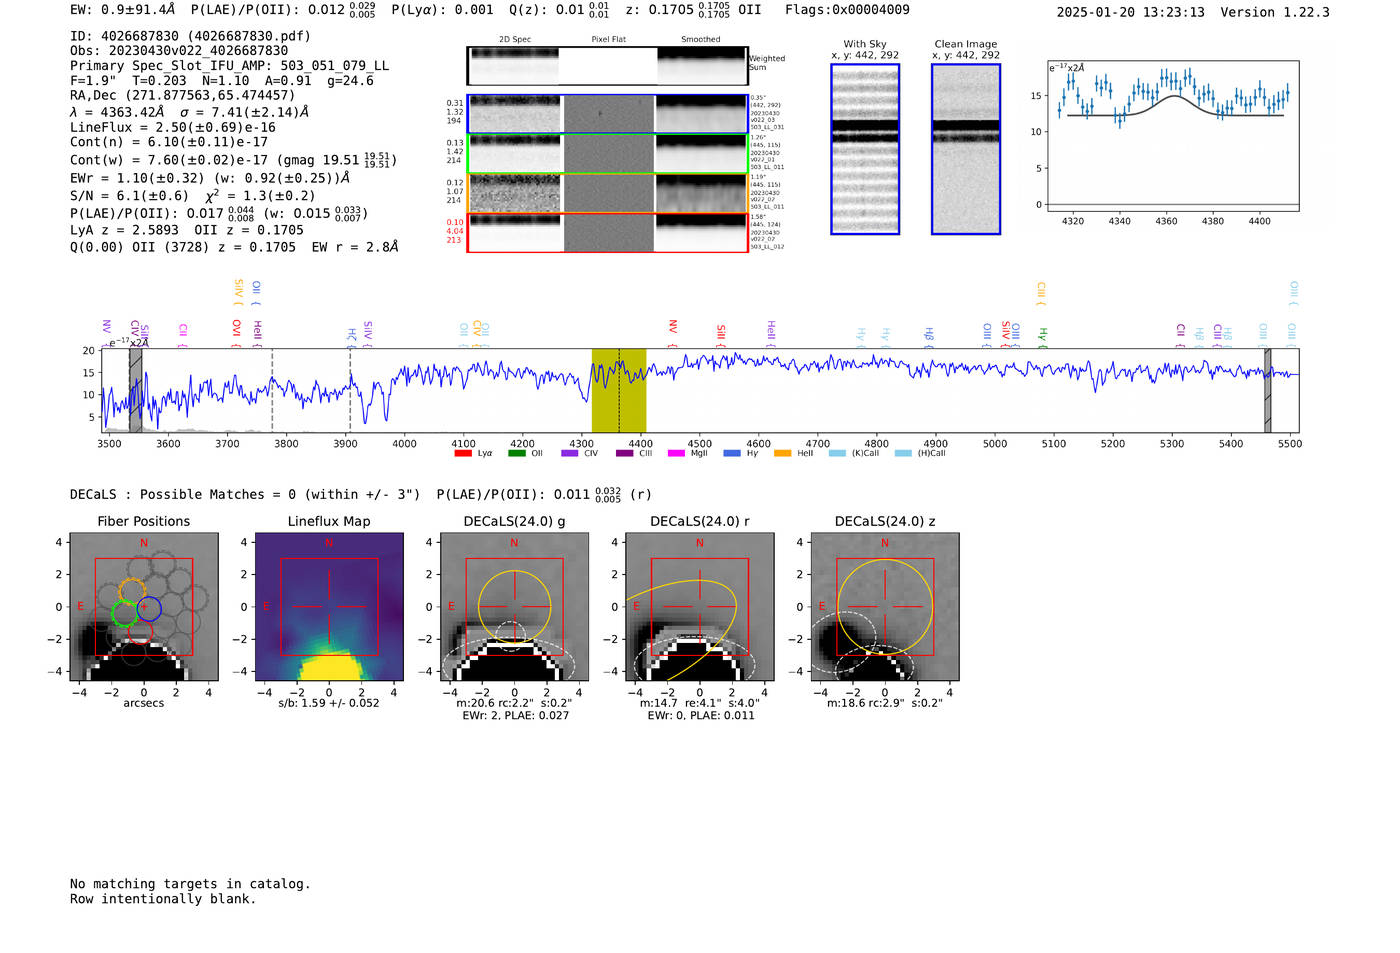Click the blue fiber circle in Fiber Positions
Screen dimensions: 1400x953
pos(149,607)
